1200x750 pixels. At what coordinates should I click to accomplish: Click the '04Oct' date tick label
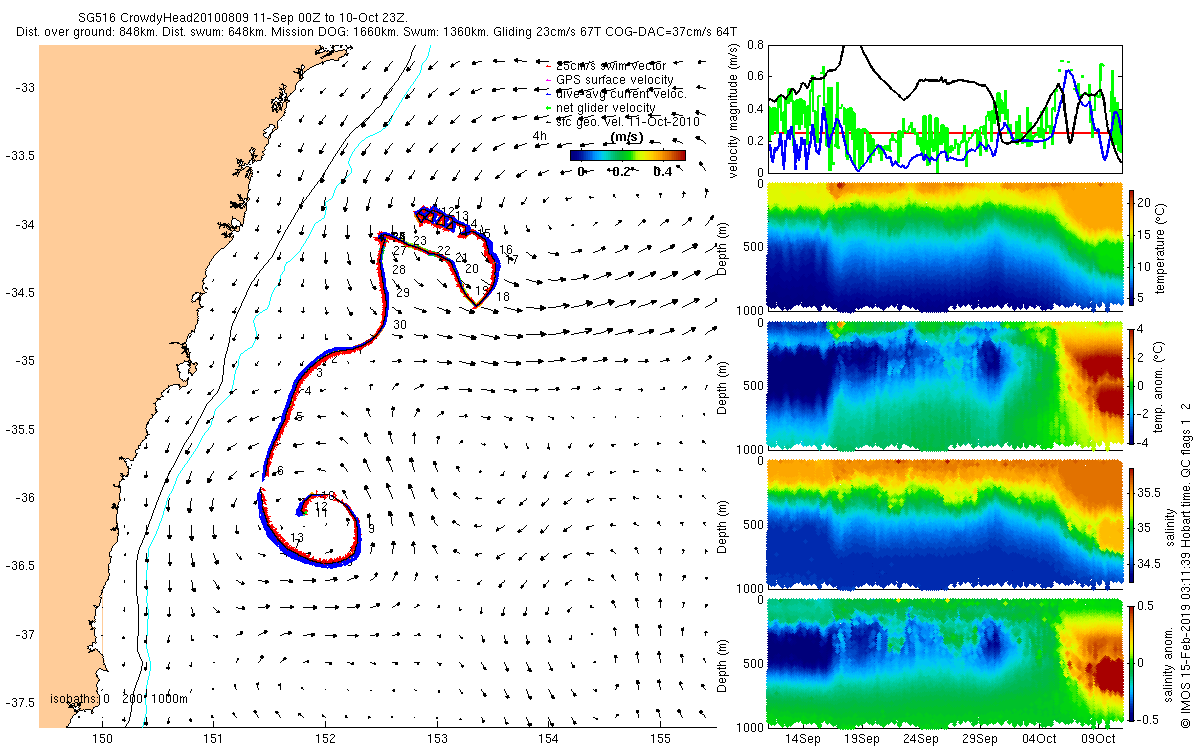pyautogui.click(x=1039, y=738)
